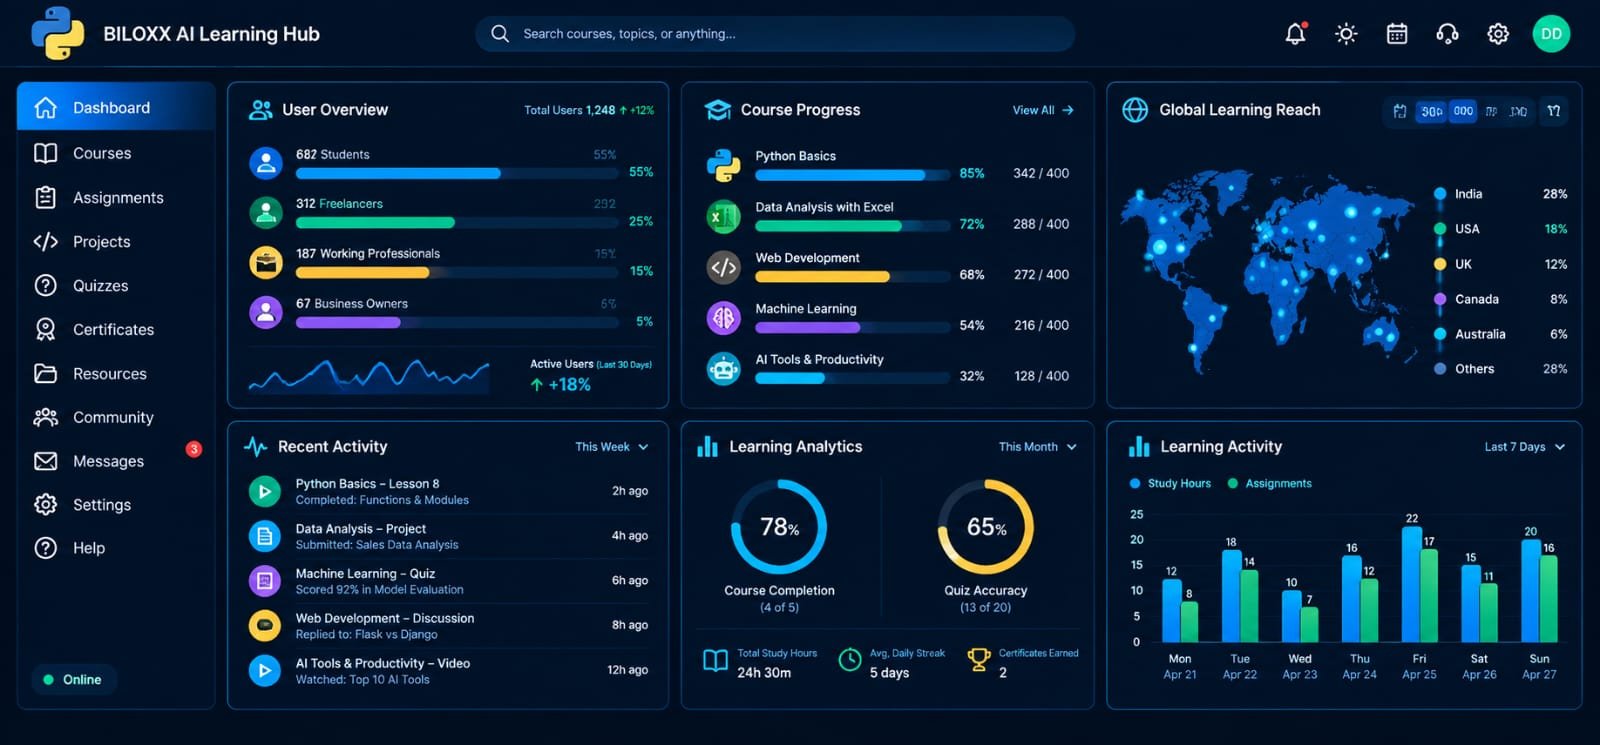Click the globe icon in Global Learning Reach
1600x745 pixels.
tap(1135, 110)
